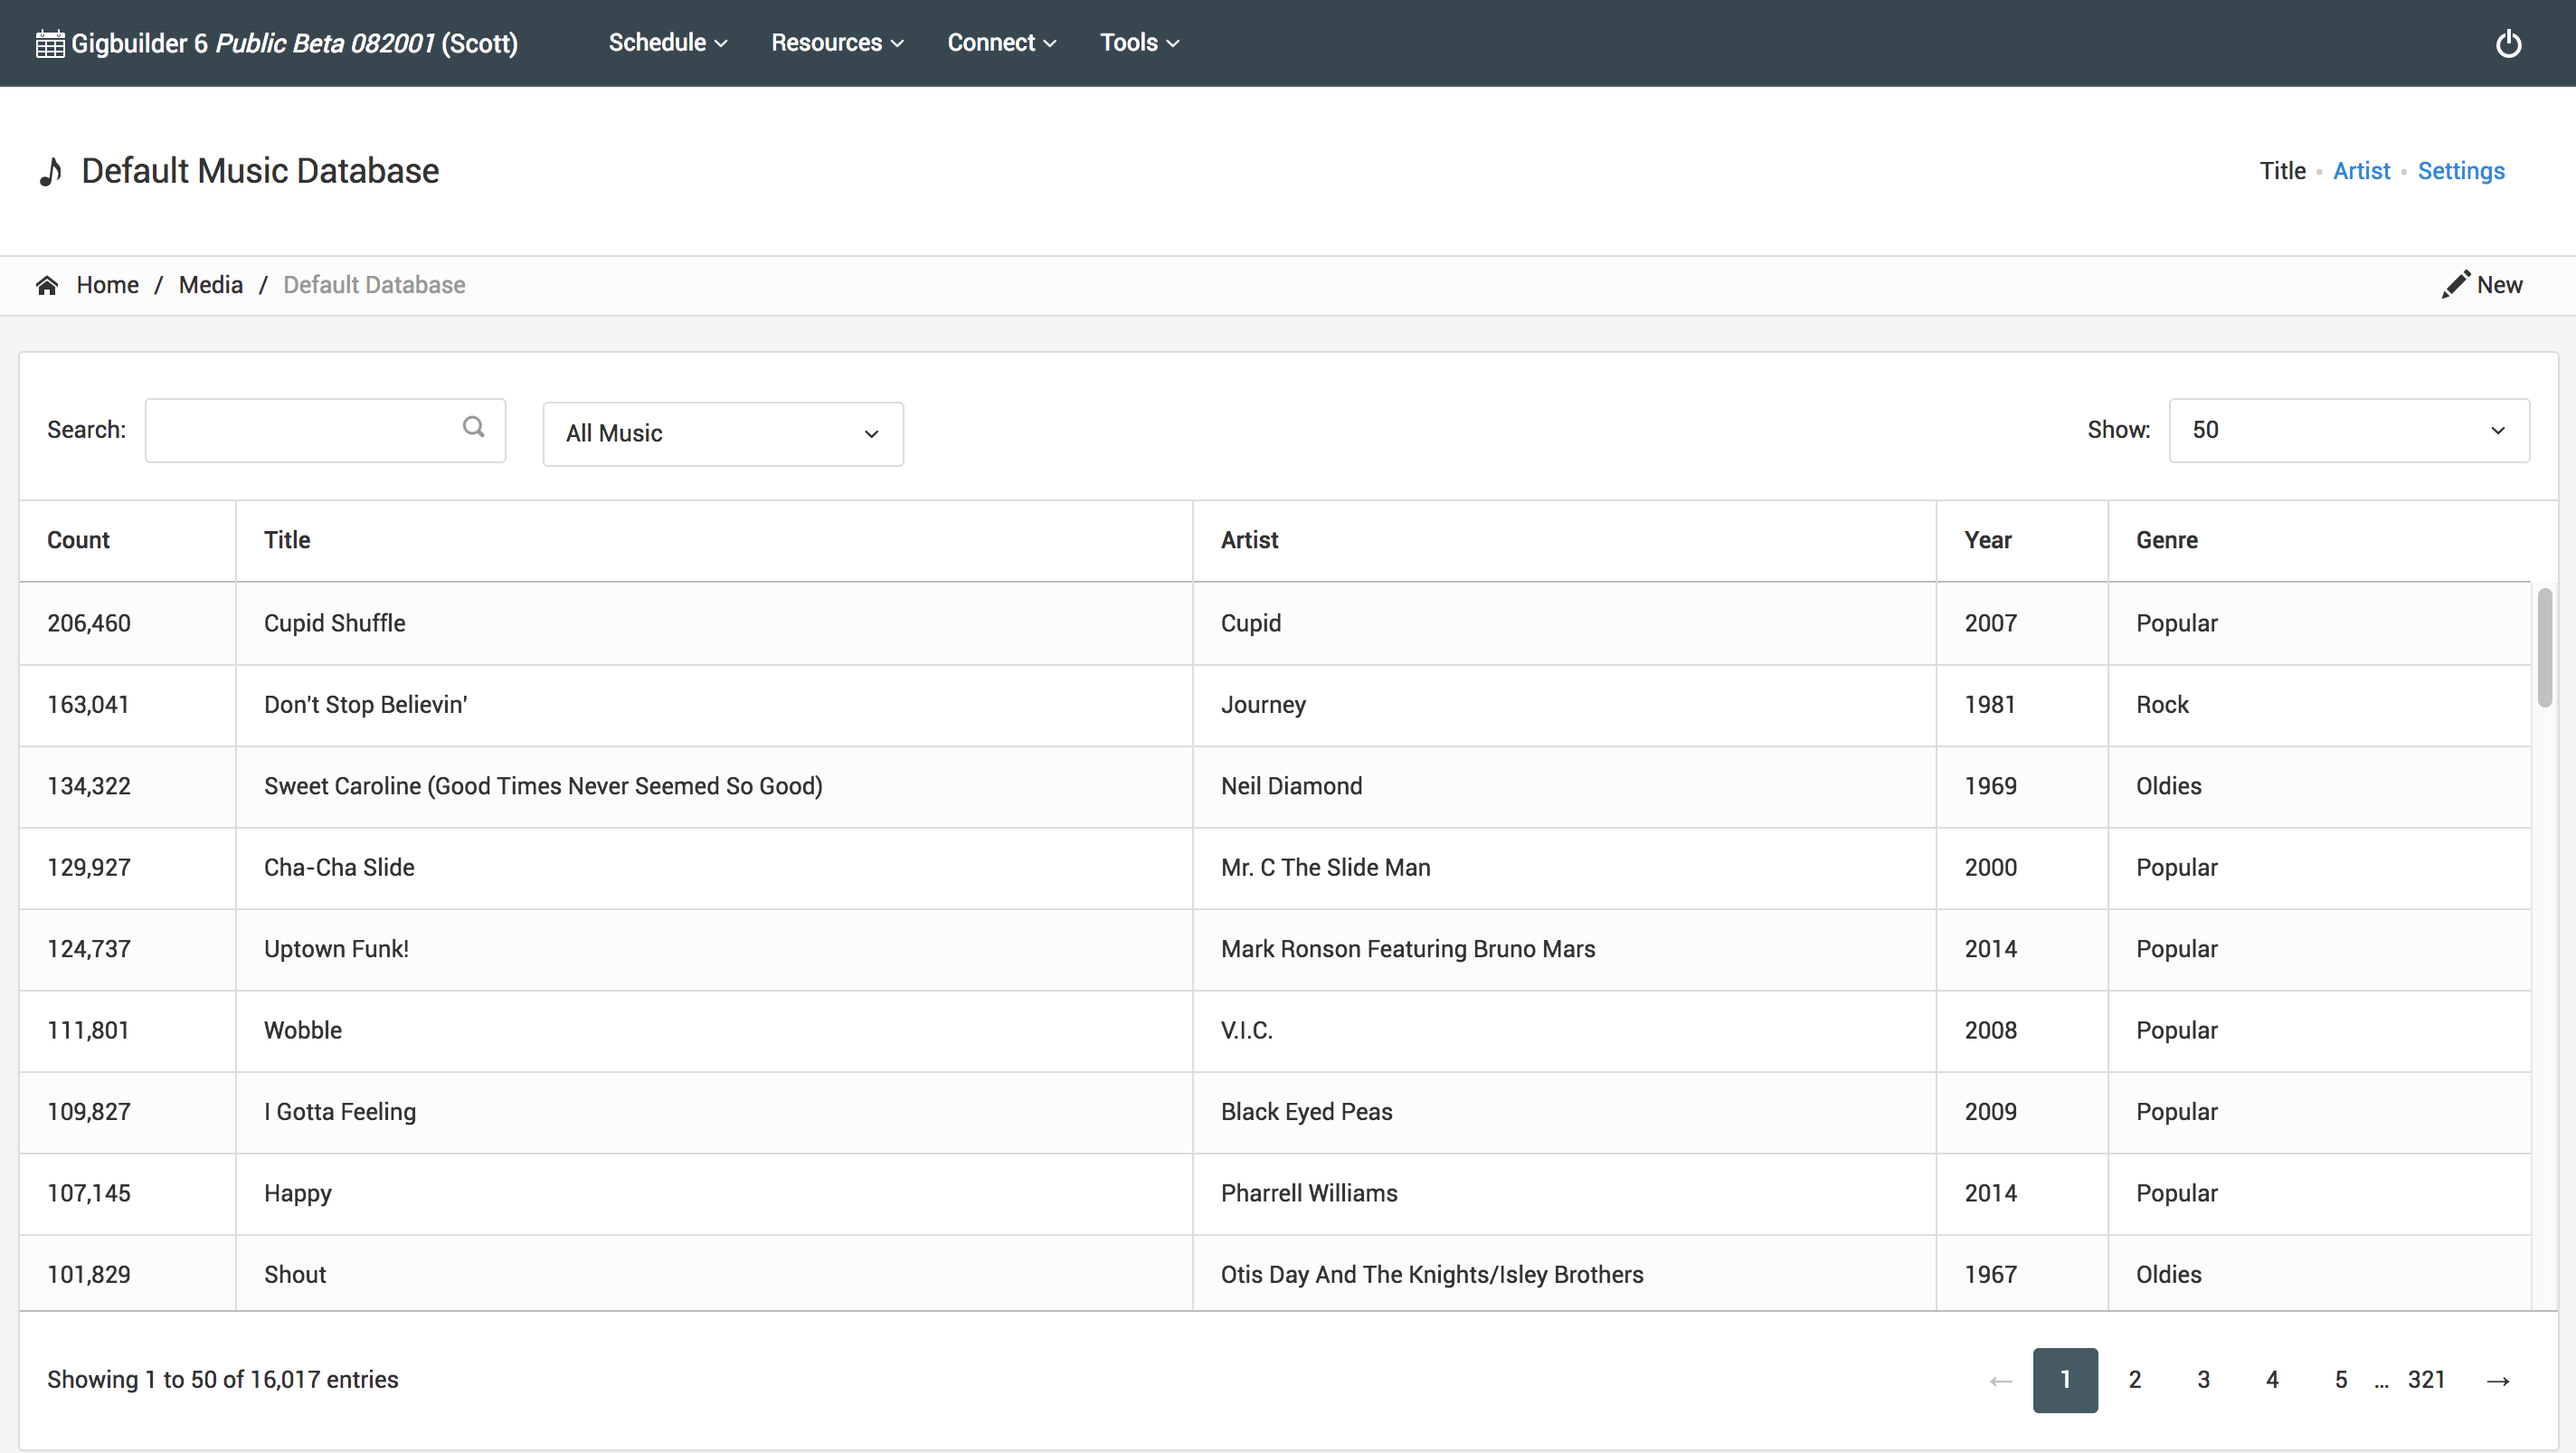Open the Tools menu
The width and height of the screenshot is (2576, 1453).
(x=1139, y=43)
